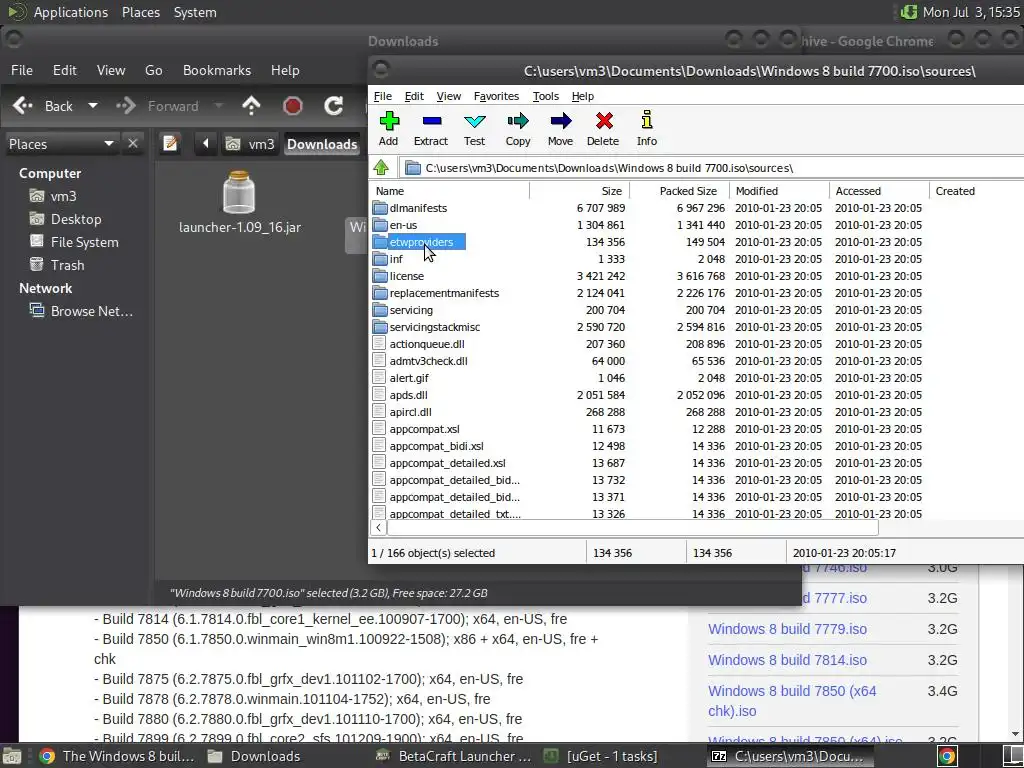Open the 7-Zip File menu

click(x=383, y=96)
